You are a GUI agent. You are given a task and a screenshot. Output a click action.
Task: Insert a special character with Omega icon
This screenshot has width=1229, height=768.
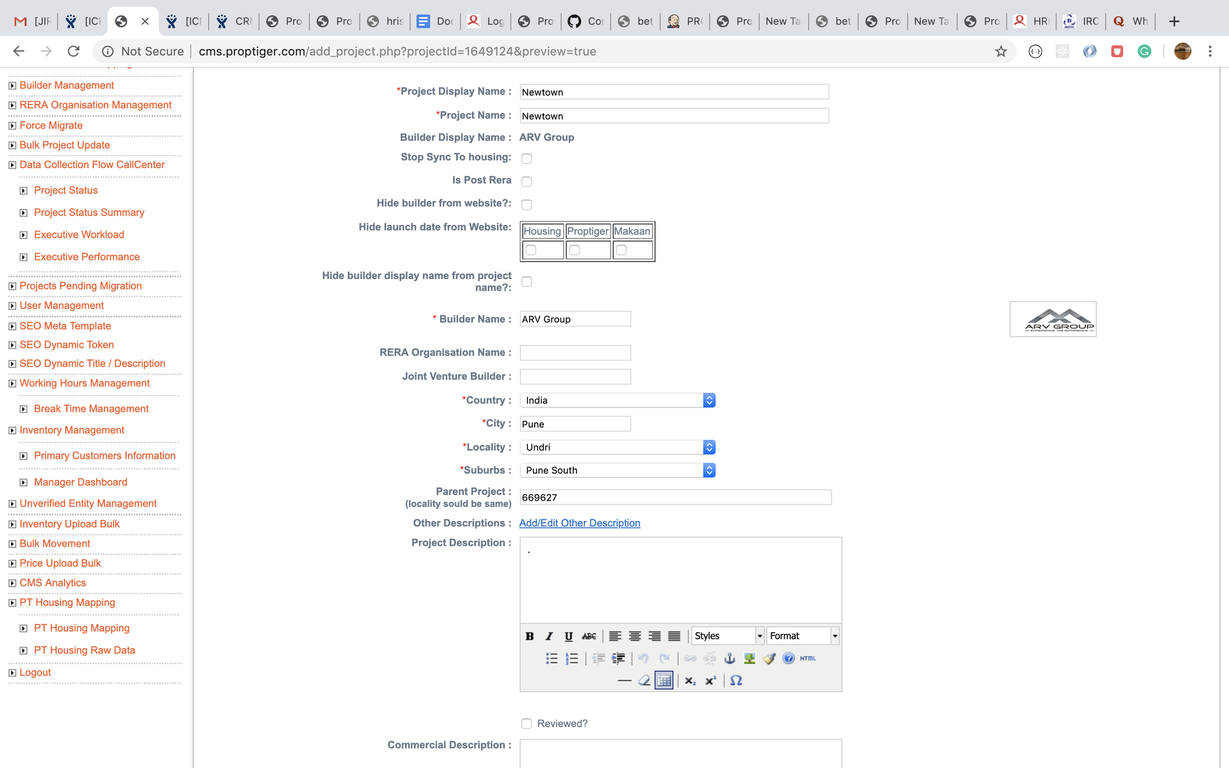pos(736,681)
